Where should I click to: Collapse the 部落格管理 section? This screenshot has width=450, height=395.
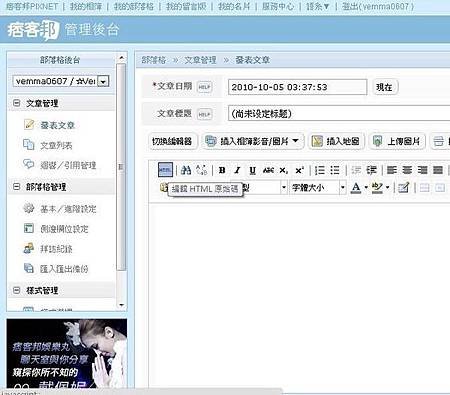tap(16, 186)
